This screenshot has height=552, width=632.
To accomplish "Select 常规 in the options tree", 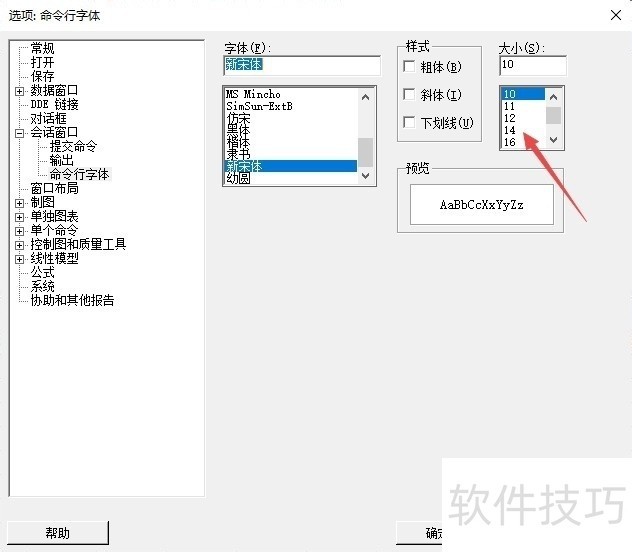I will [x=42, y=48].
